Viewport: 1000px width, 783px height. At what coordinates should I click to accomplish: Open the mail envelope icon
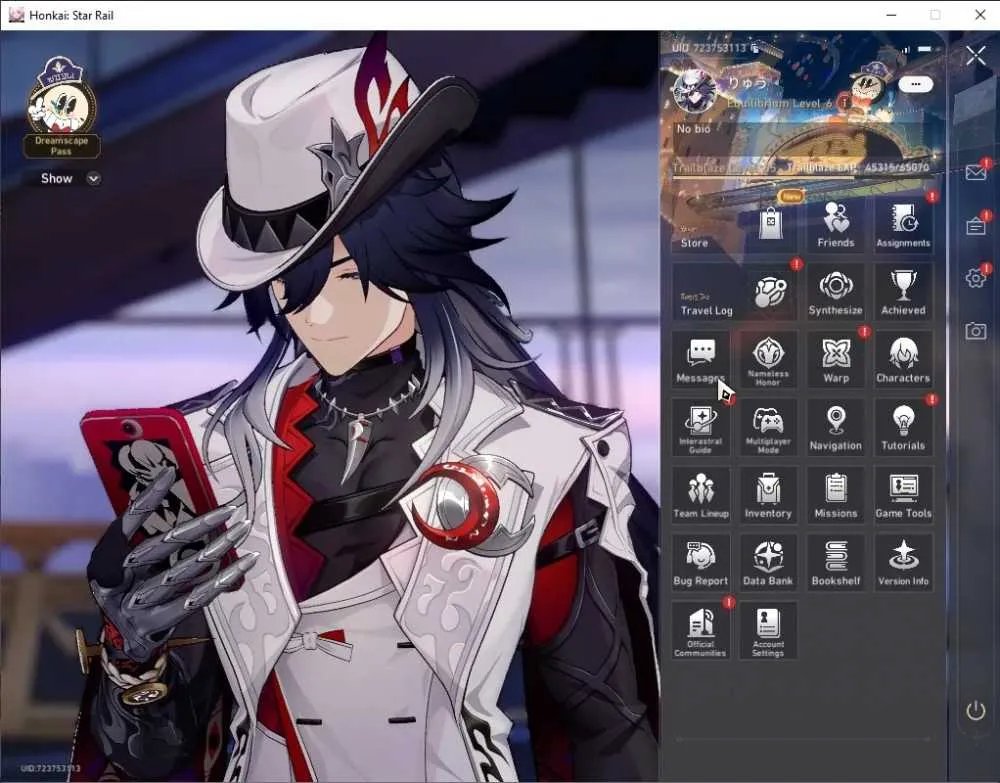(x=976, y=172)
